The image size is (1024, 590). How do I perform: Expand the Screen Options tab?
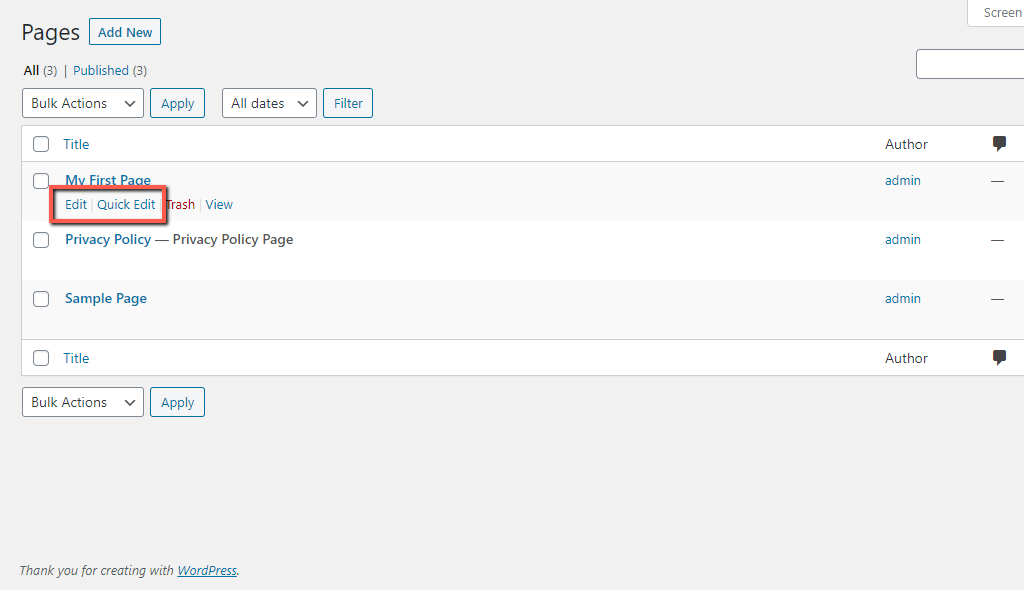[996, 12]
